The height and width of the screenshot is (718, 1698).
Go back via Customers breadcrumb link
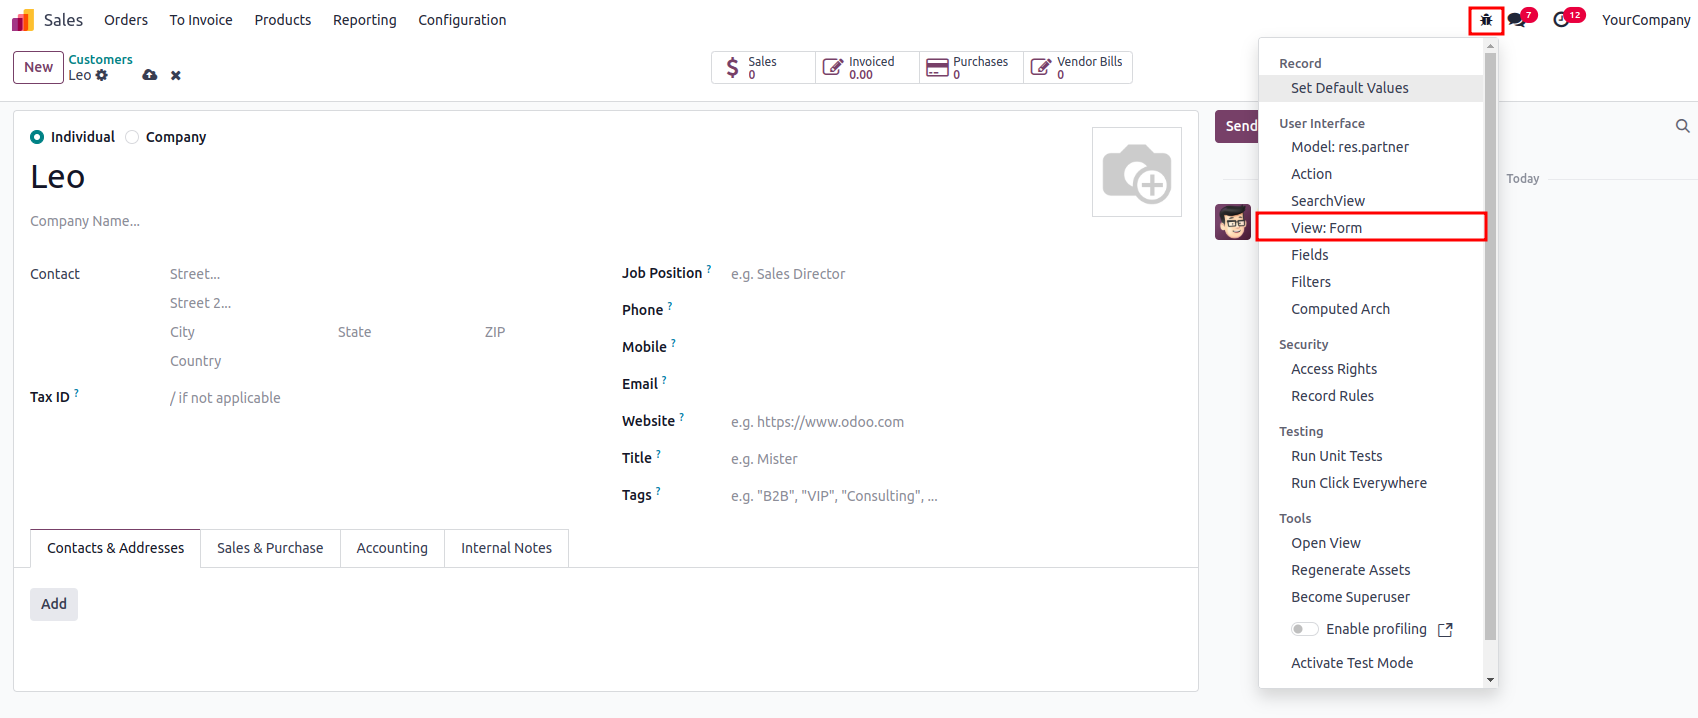(100, 60)
